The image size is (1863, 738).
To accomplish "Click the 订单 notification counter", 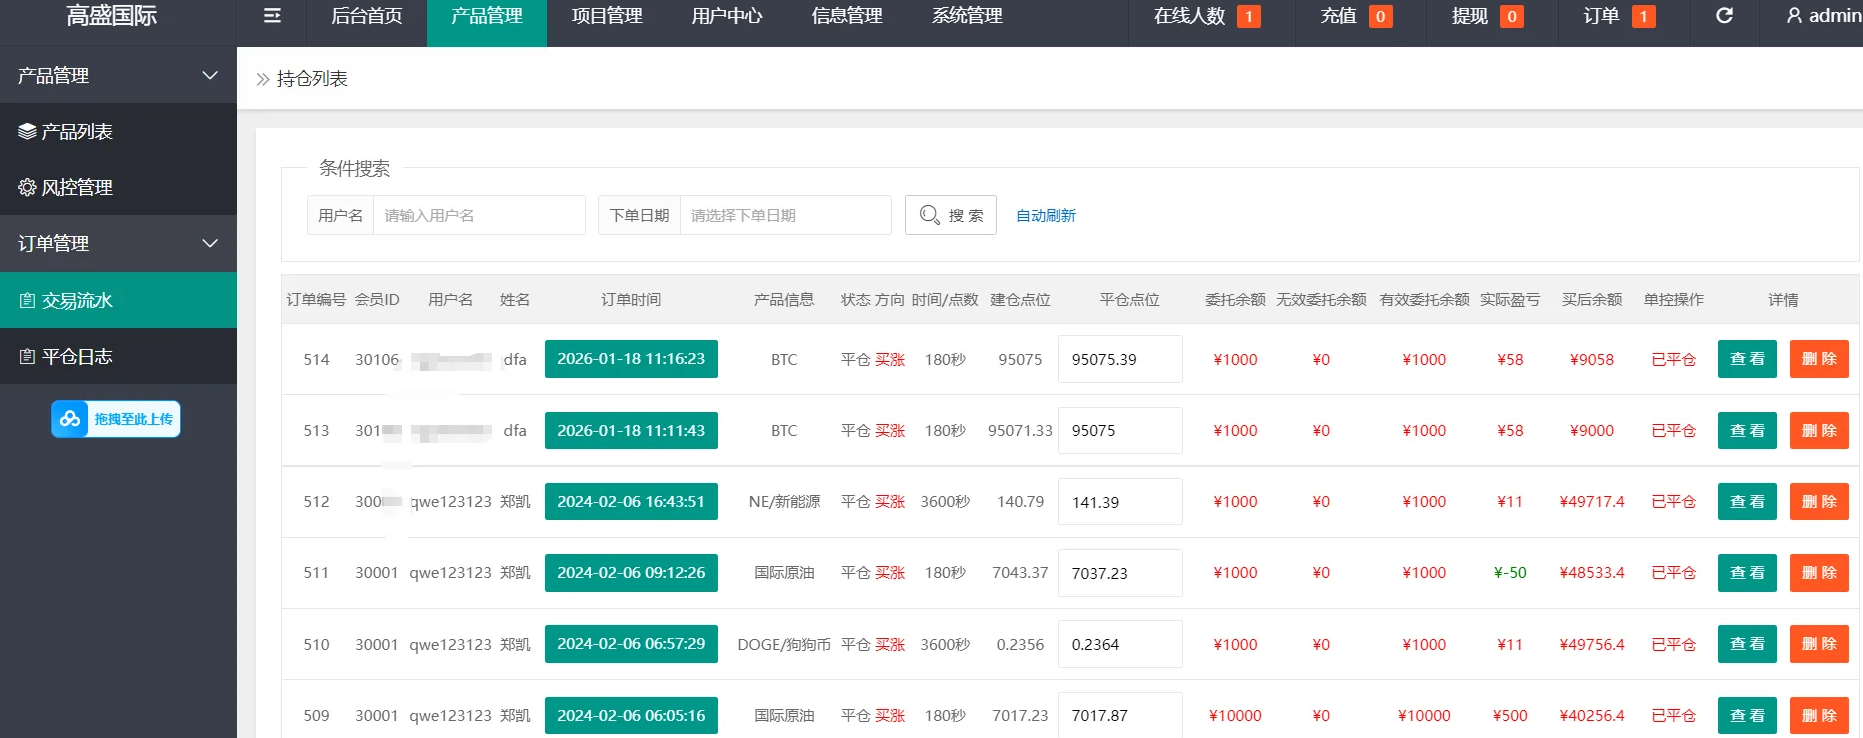I will (x=1643, y=16).
